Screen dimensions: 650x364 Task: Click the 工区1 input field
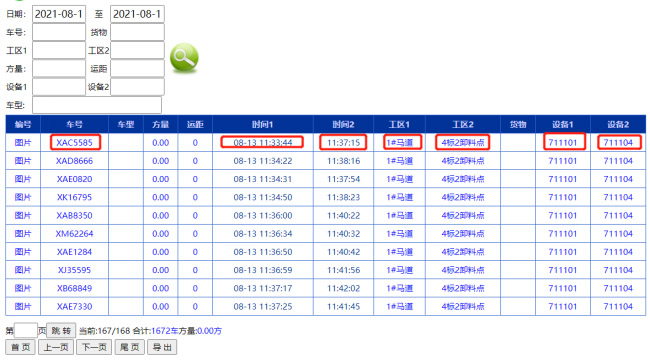coord(59,51)
